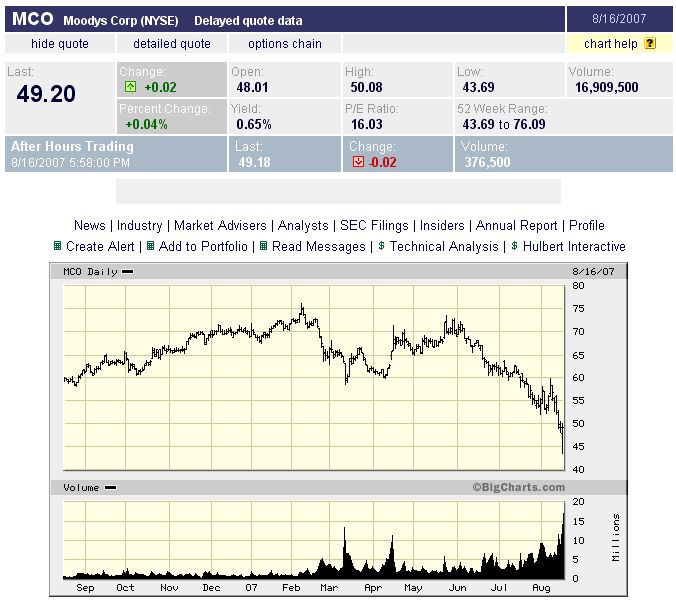Screen dimensions: 676x606
Task: Click the high price 50.08
Action: tap(366, 87)
